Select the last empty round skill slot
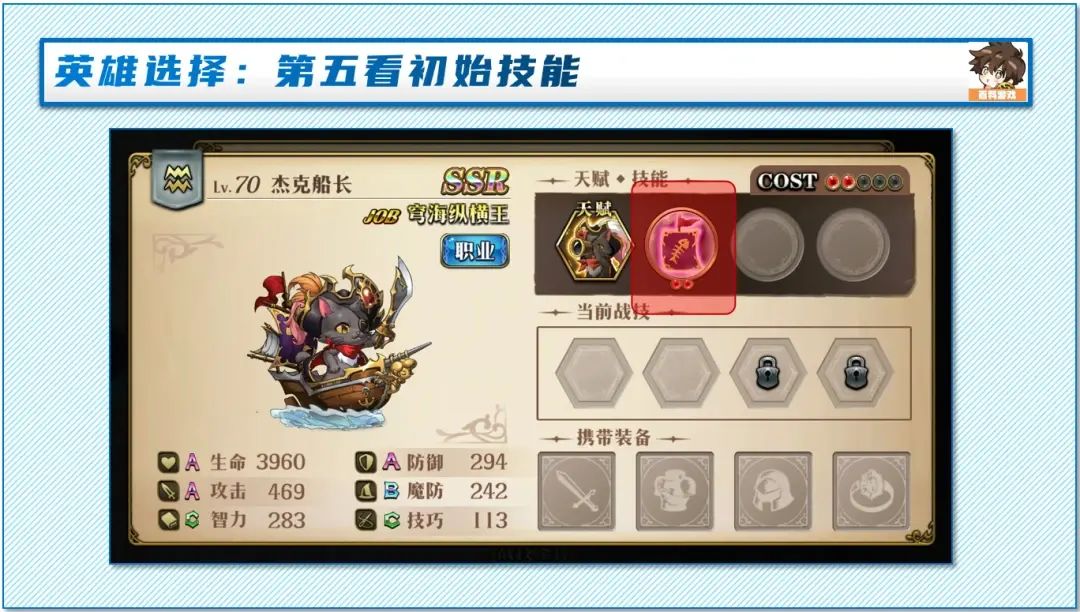Viewport: 1080px width, 612px height. [853, 244]
